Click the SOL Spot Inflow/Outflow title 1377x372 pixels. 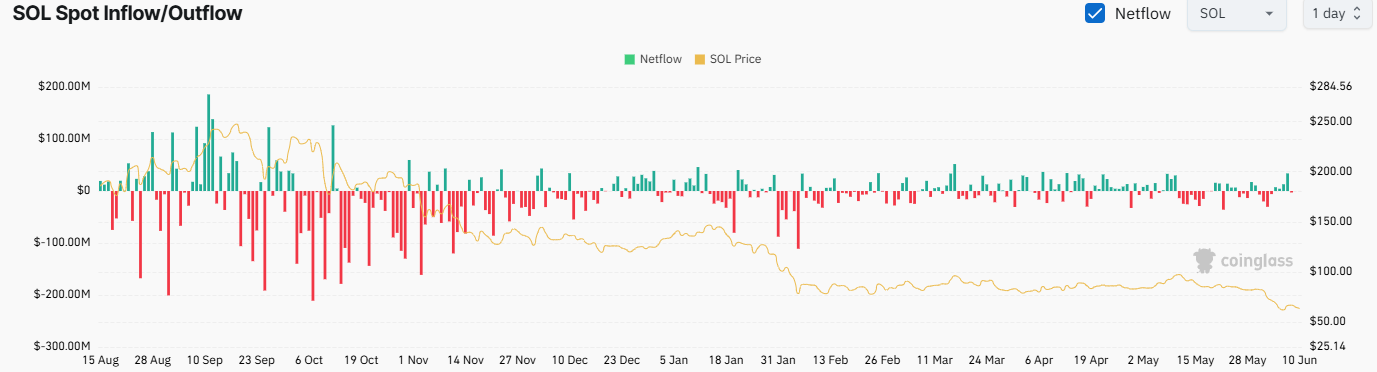[127, 13]
